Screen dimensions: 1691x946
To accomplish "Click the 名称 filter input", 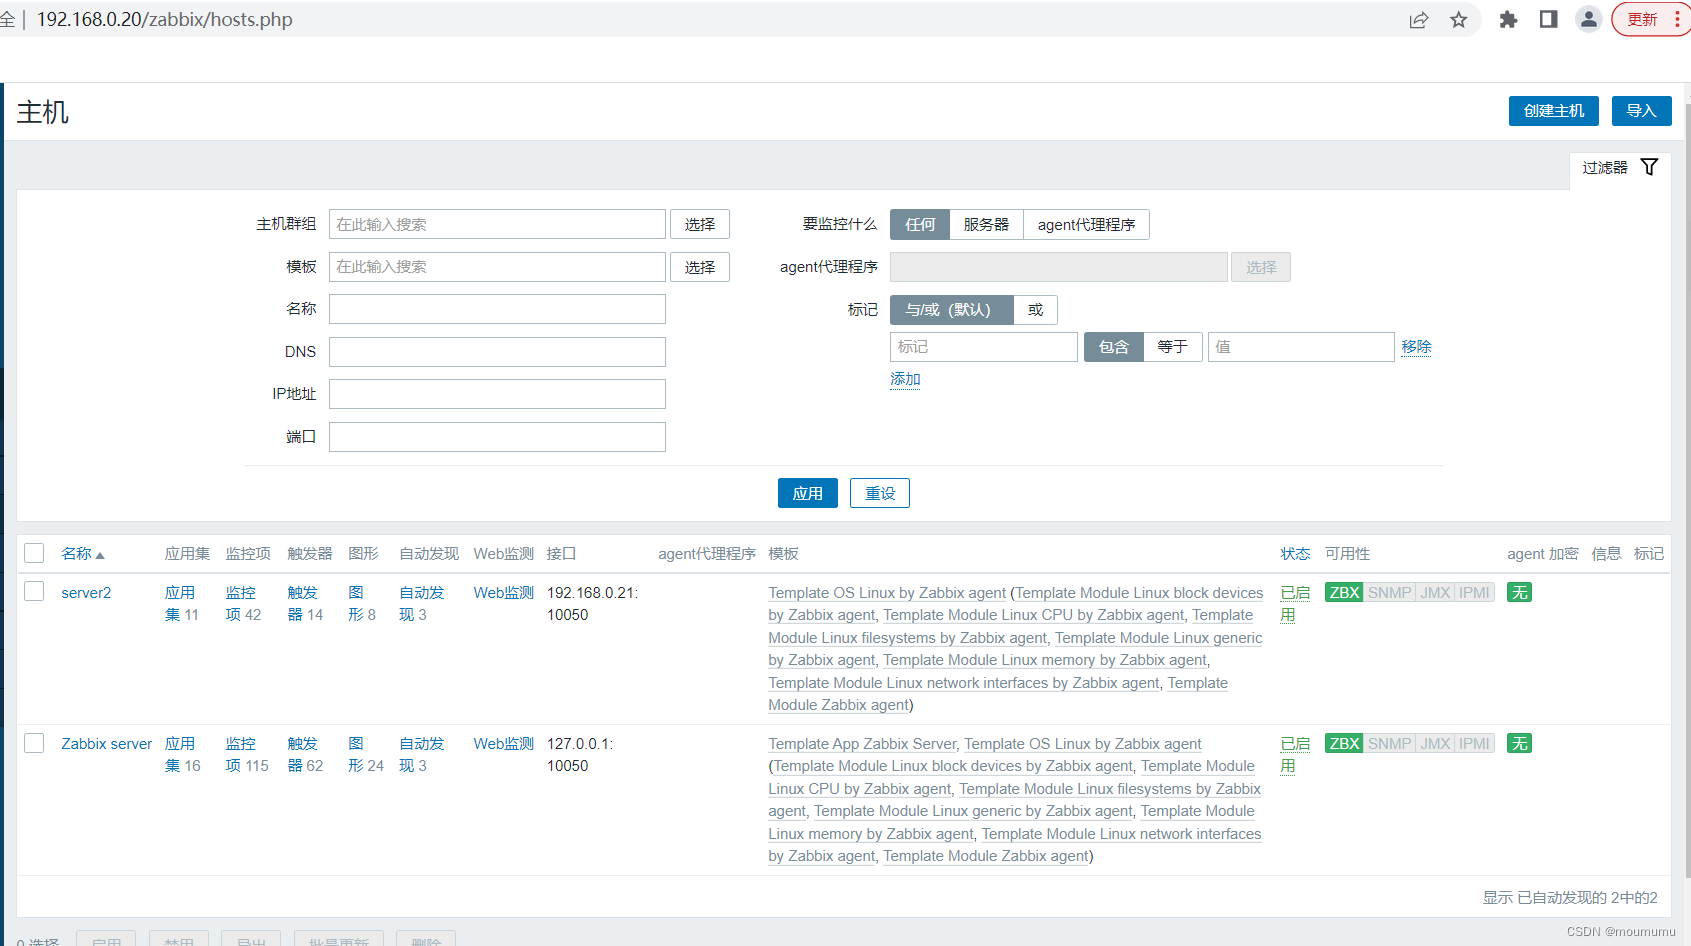I will 497,309.
